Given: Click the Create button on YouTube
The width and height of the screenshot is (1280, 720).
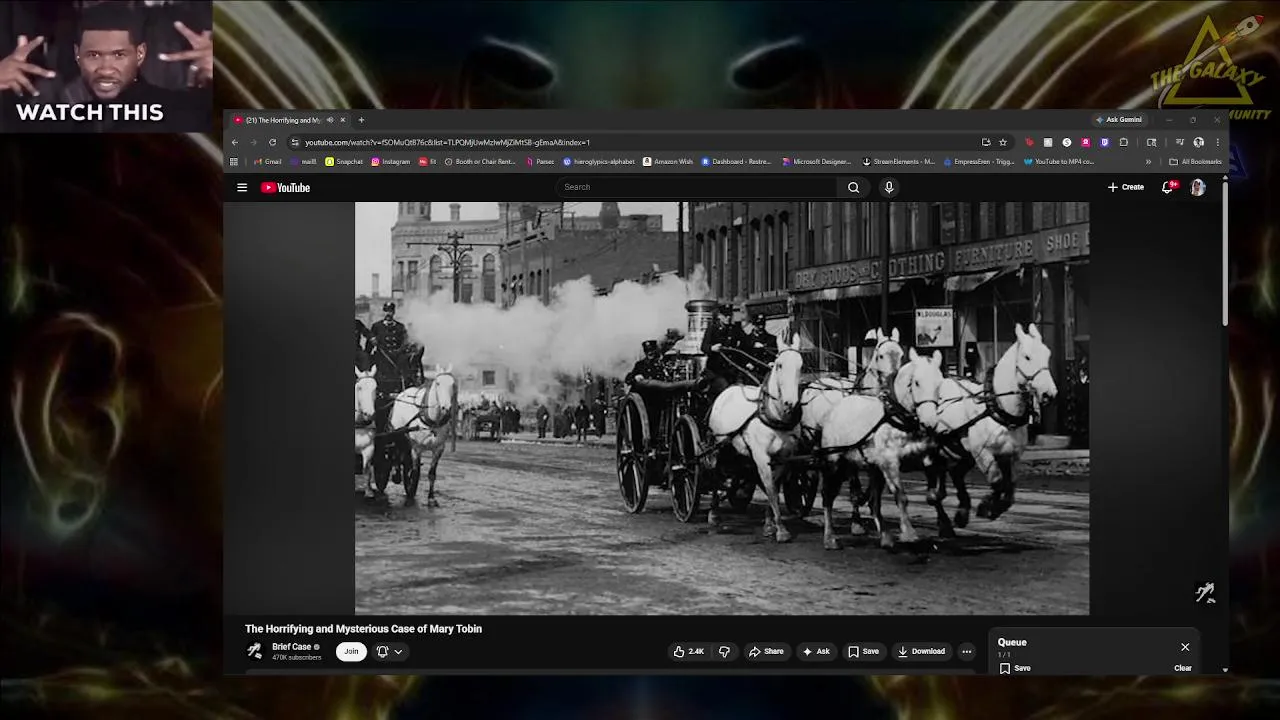Looking at the screenshot, I should tap(1126, 187).
